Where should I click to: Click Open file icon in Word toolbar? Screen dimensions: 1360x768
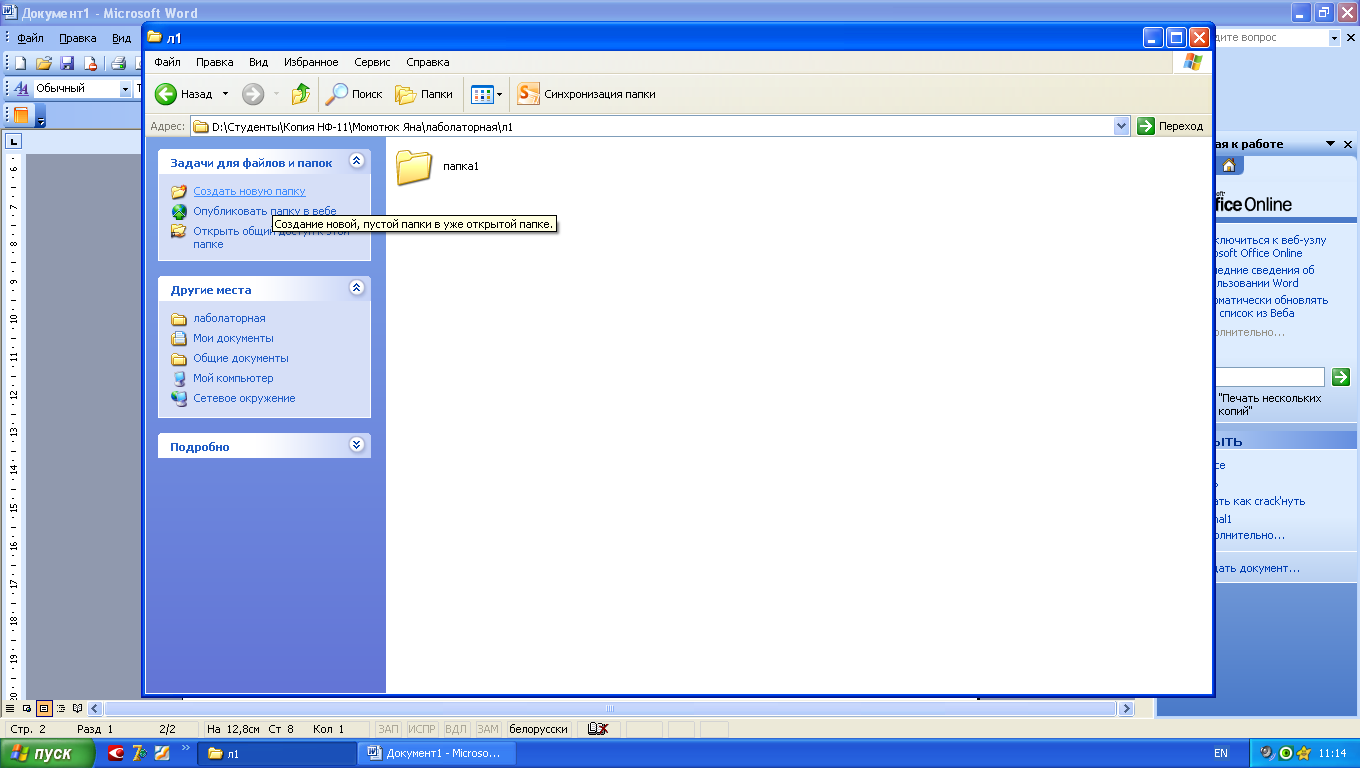44,63
